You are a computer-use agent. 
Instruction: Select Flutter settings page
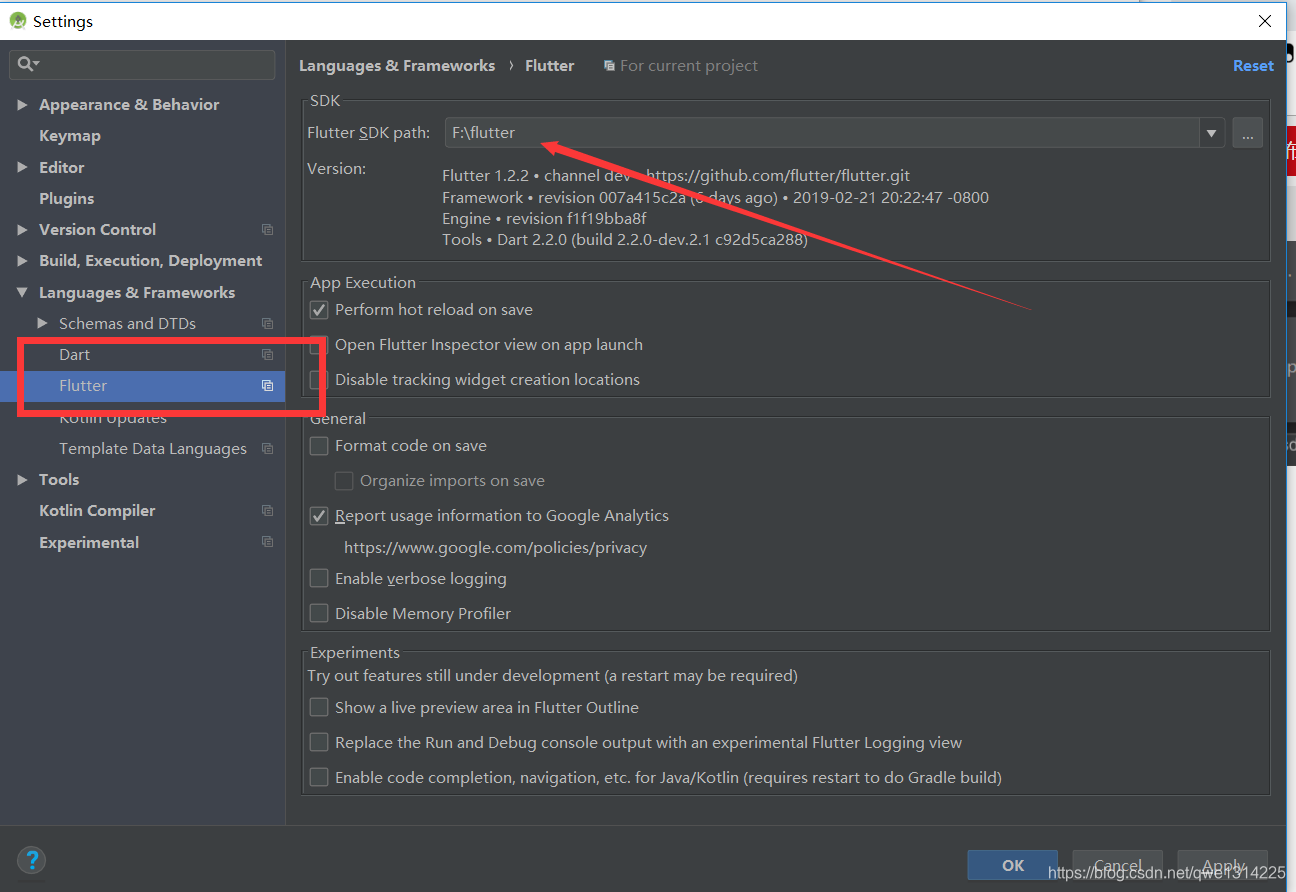(x=83, y=386)
